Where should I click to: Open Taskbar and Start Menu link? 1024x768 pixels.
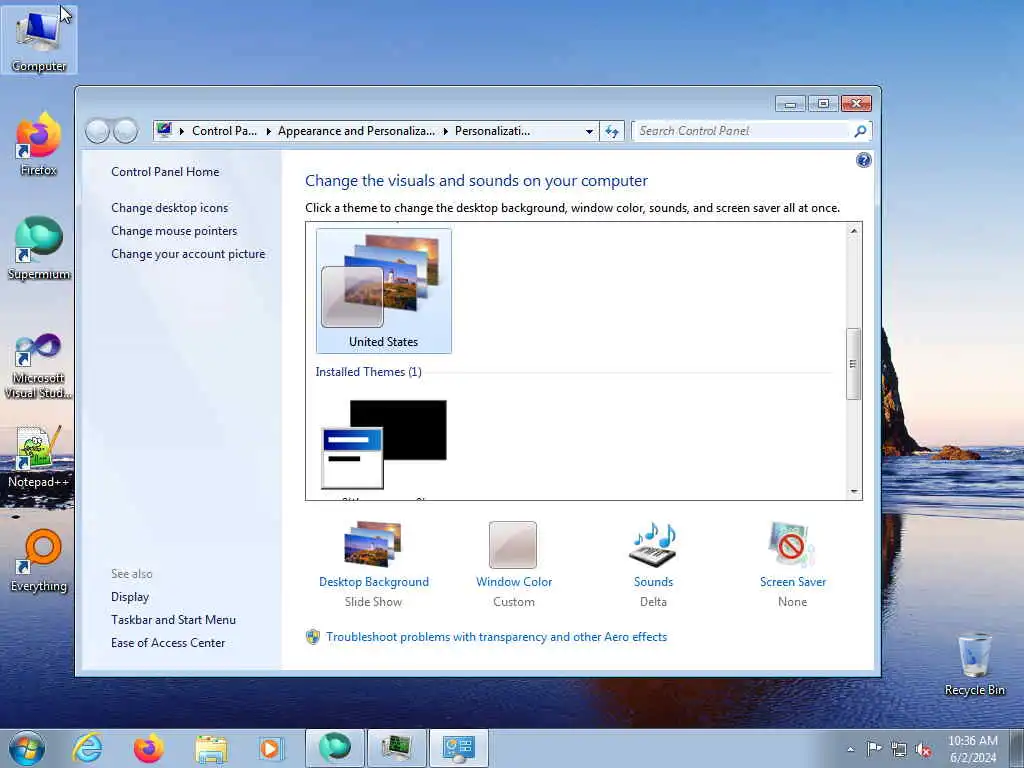click(x=174, y=620)
